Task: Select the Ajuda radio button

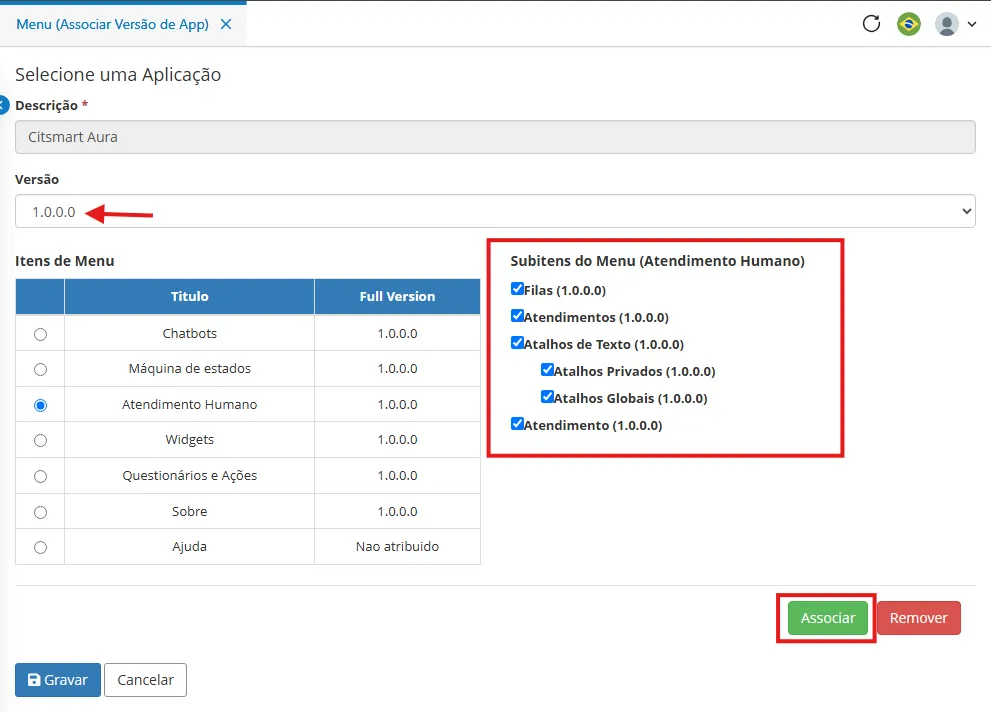Action: click(x=40, y=548)
